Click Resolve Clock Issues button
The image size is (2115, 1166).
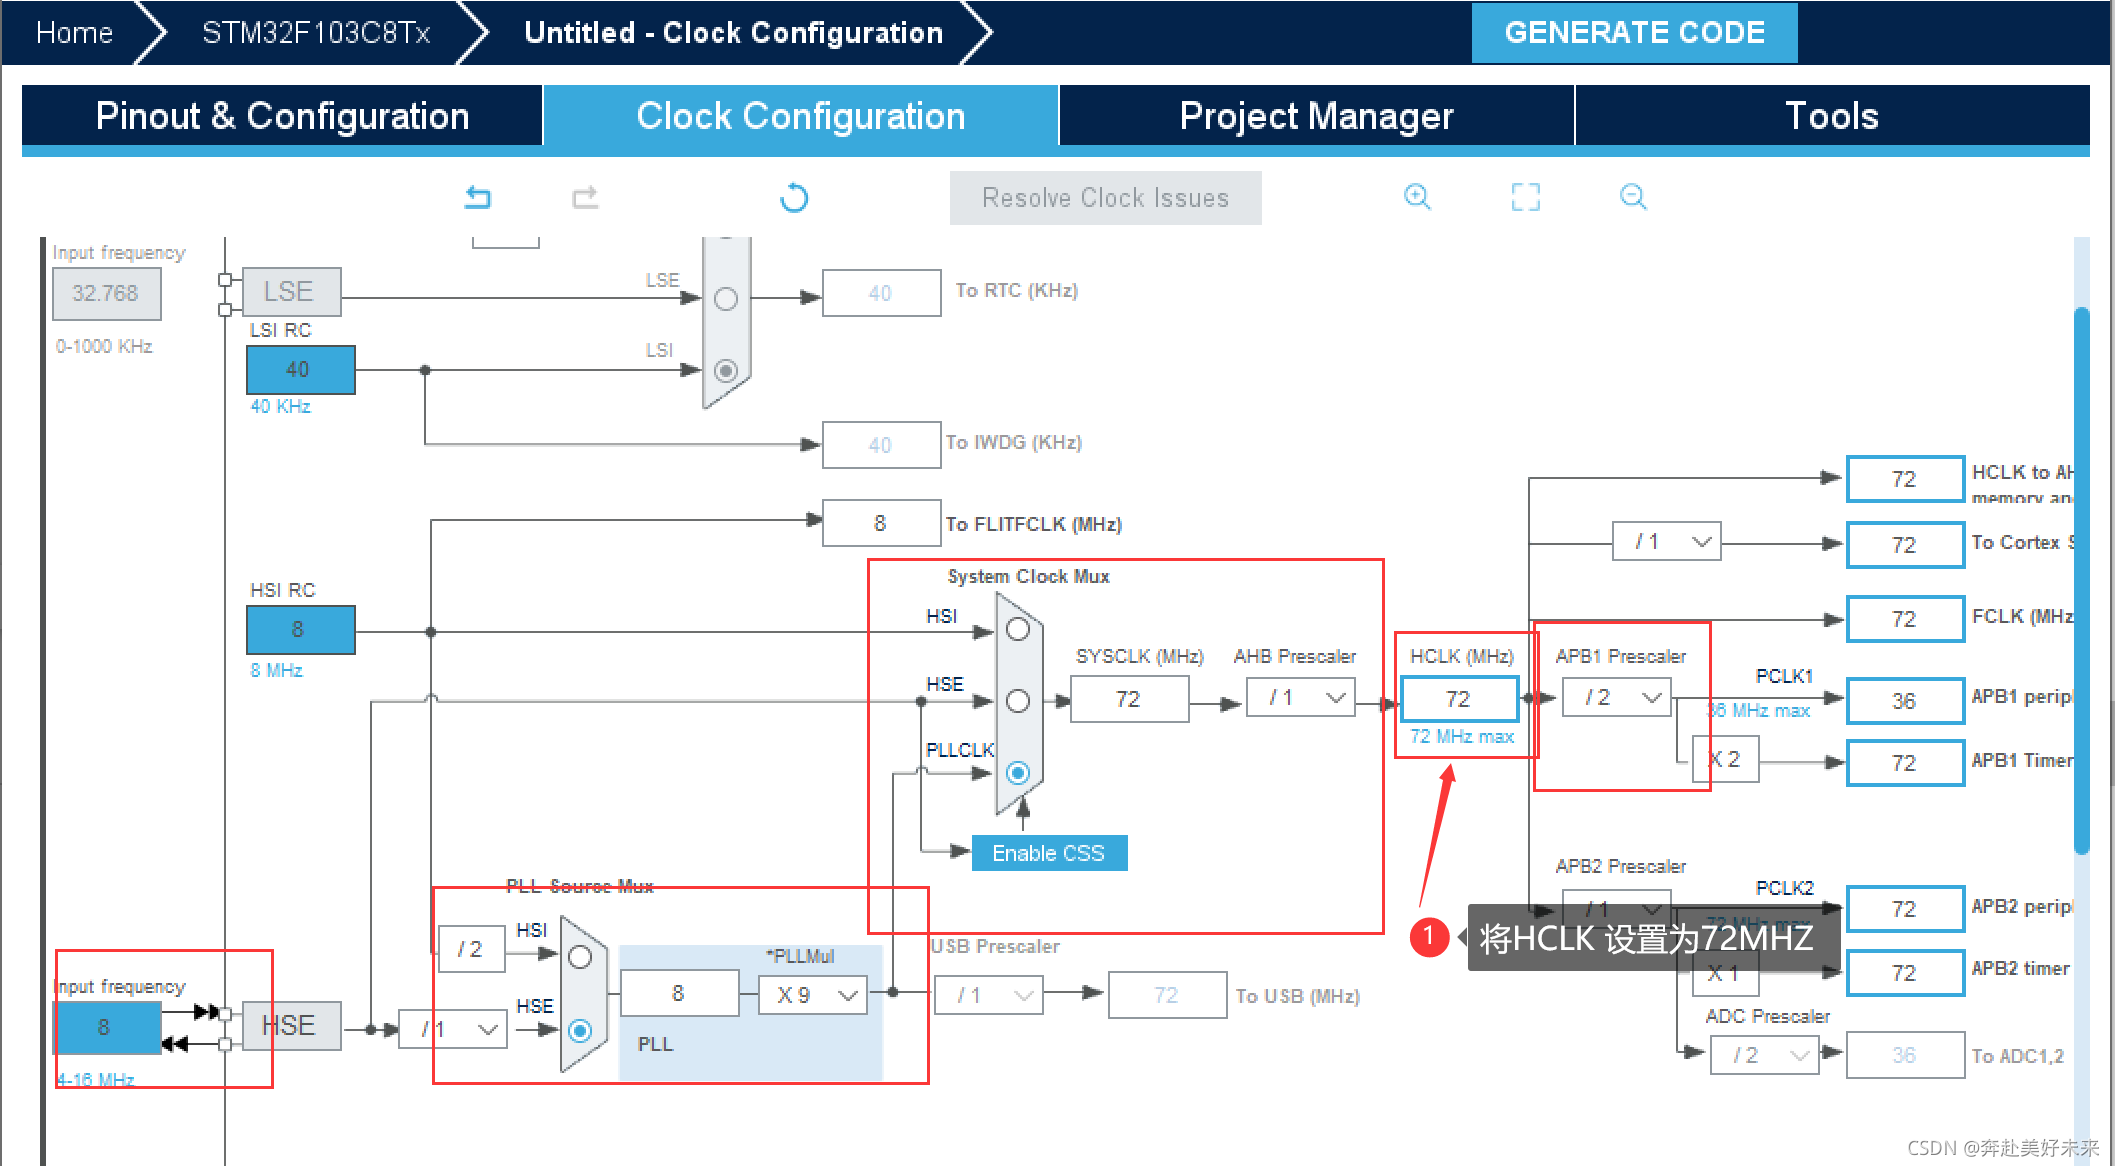(x=1105, y=197)
